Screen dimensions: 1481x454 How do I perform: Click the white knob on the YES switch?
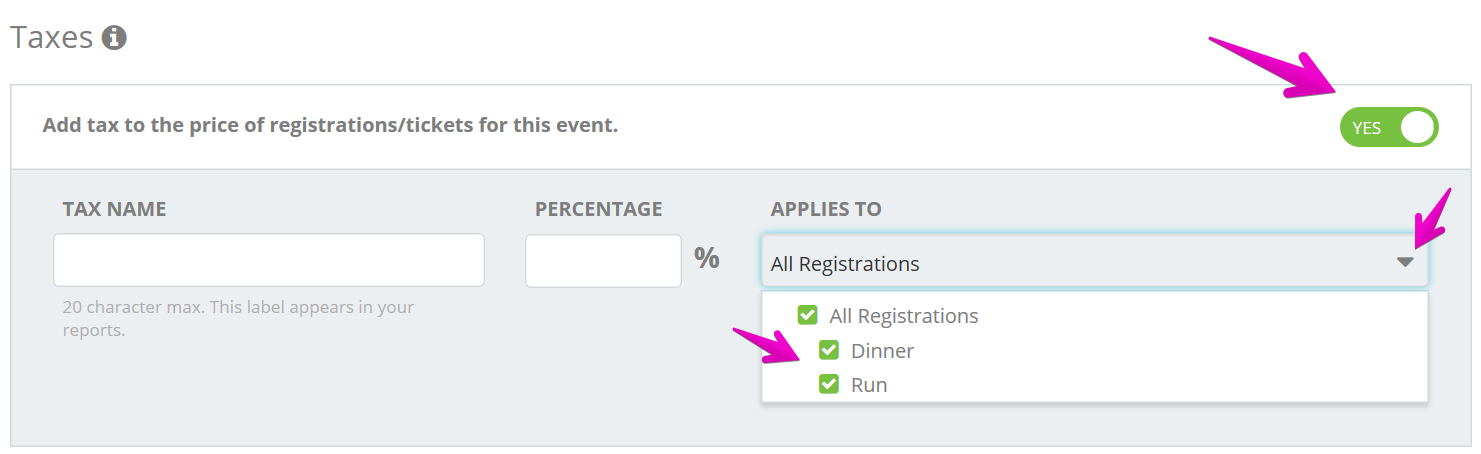click(x=1417, y=127)
